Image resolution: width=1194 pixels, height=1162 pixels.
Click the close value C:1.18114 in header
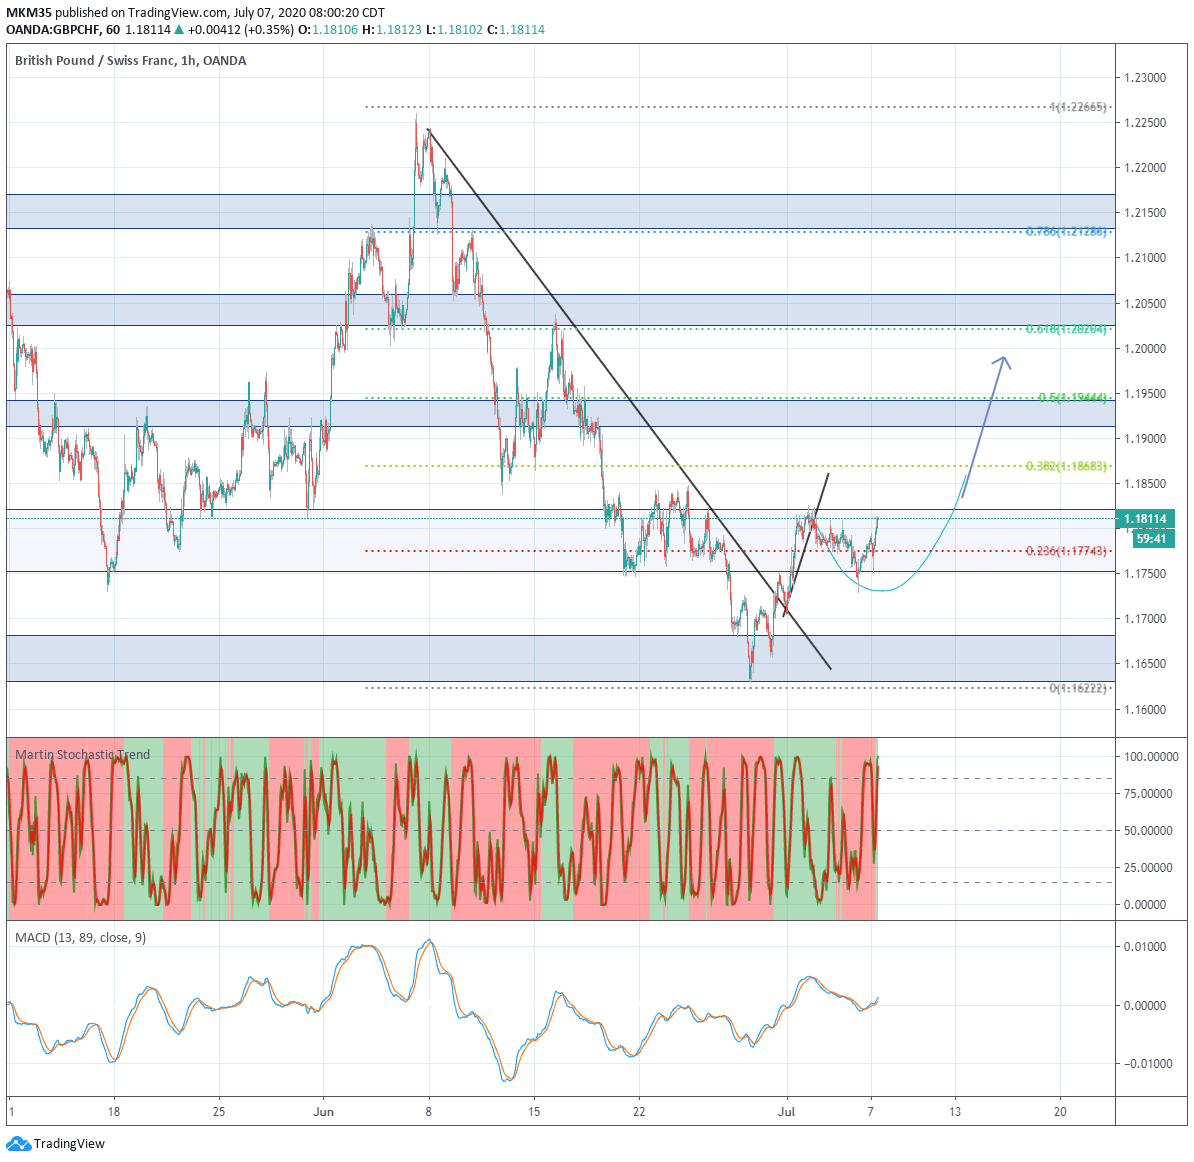pyautogui.click(x=516, y=30)
